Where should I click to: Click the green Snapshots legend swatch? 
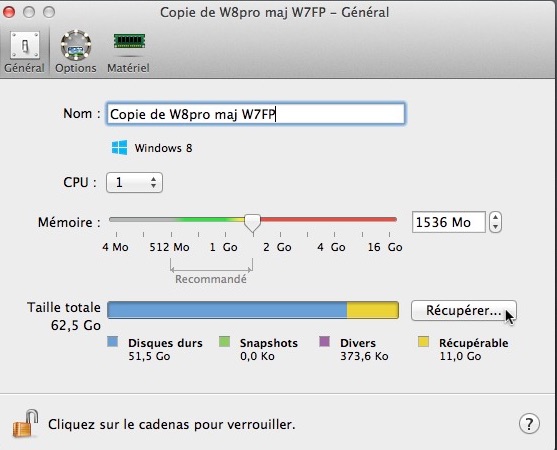tap(225, 342)
